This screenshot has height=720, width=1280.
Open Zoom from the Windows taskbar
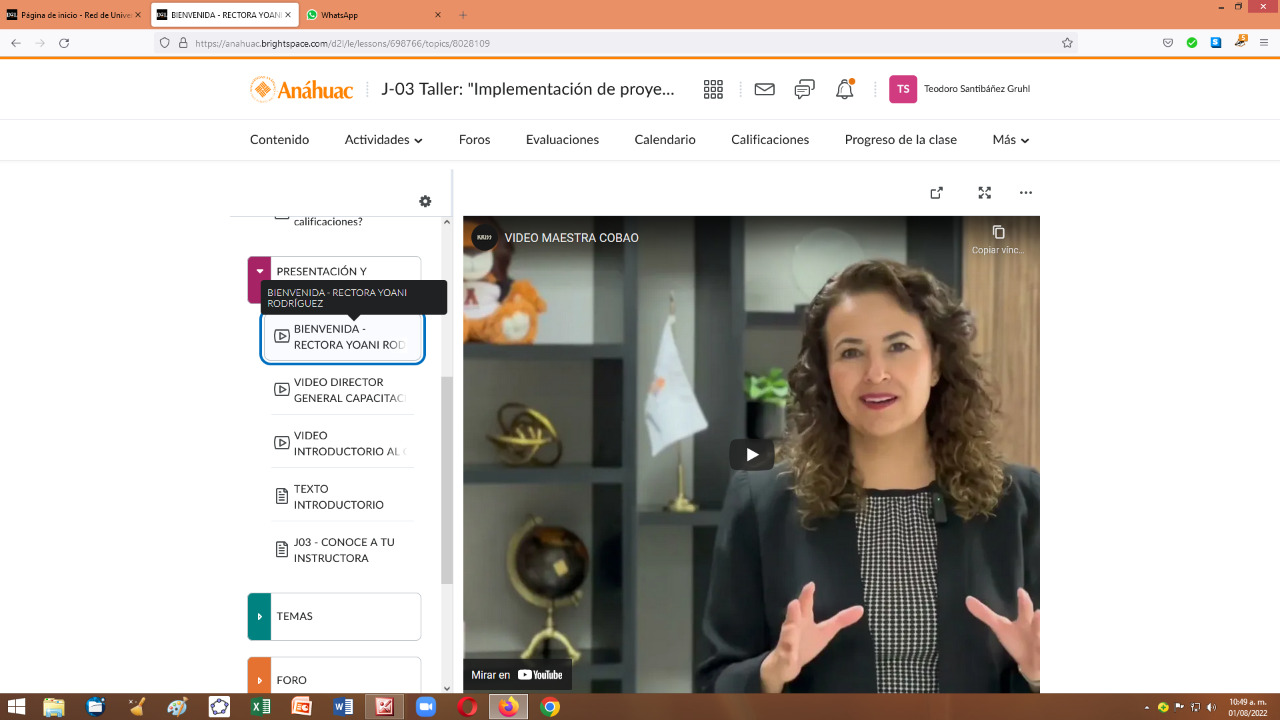(x=426, y=707)
